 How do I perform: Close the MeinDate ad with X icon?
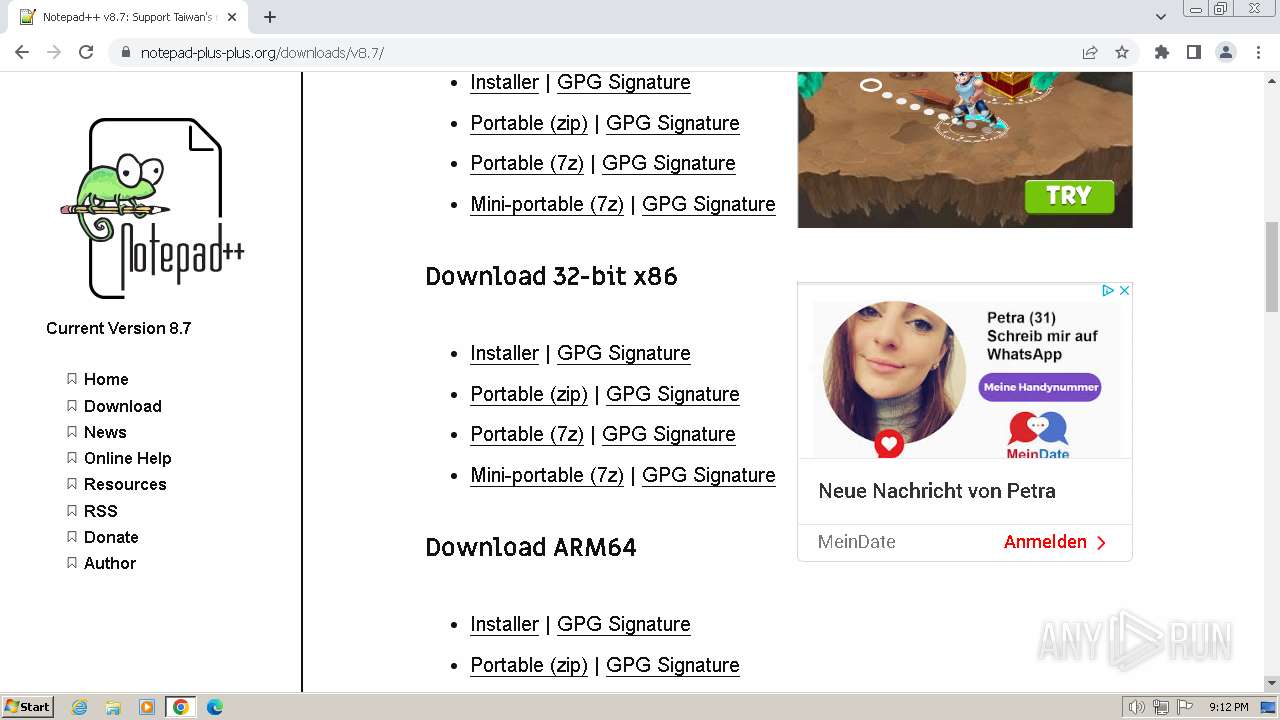point(1124,290)
